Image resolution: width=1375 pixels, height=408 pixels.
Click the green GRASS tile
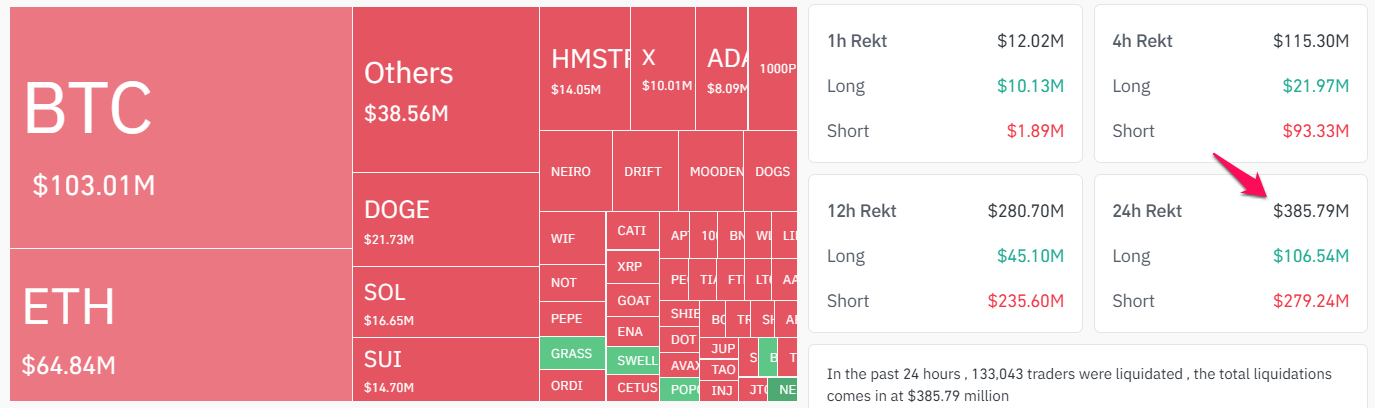572,353
